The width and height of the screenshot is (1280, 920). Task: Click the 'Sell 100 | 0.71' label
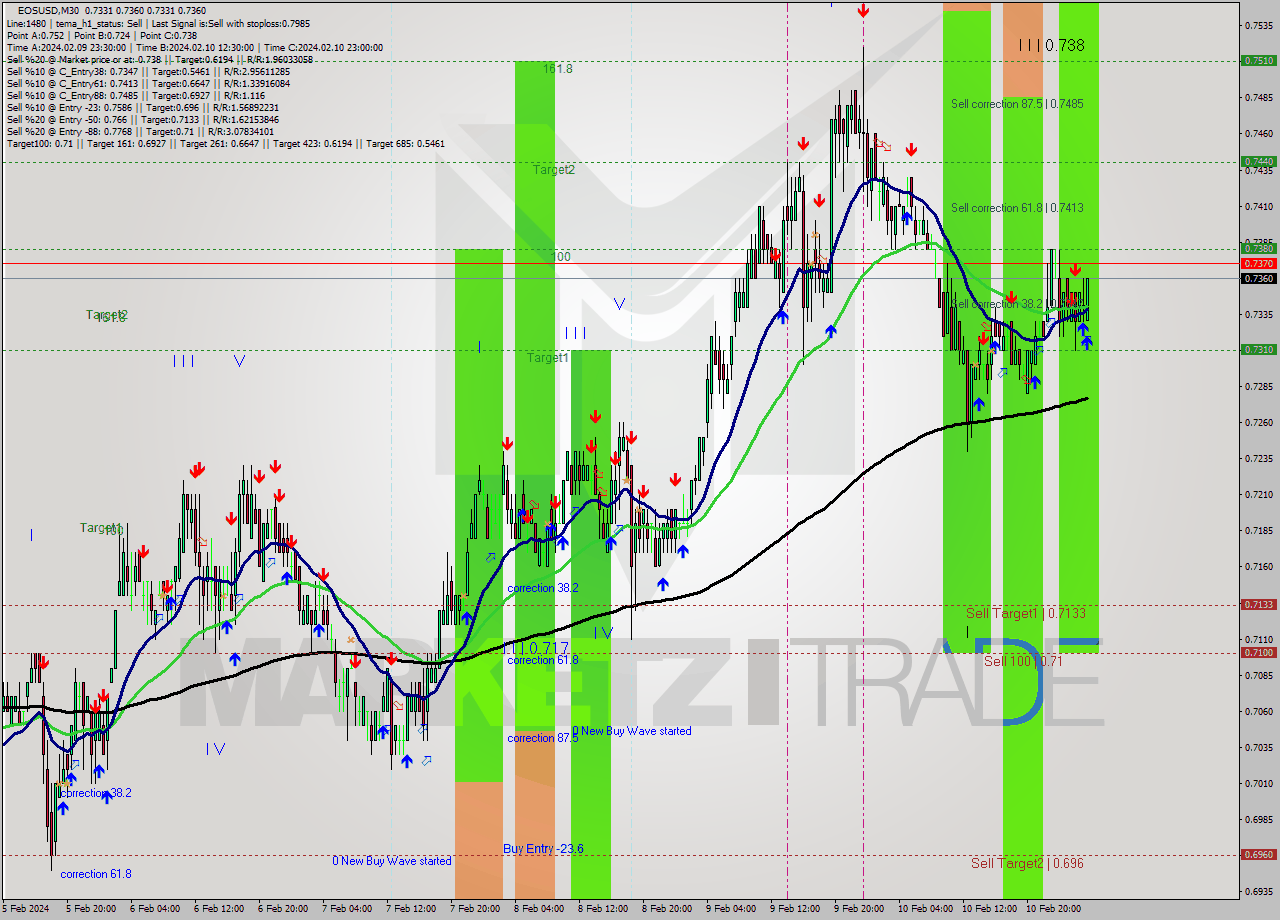[x=1023, y=661]
